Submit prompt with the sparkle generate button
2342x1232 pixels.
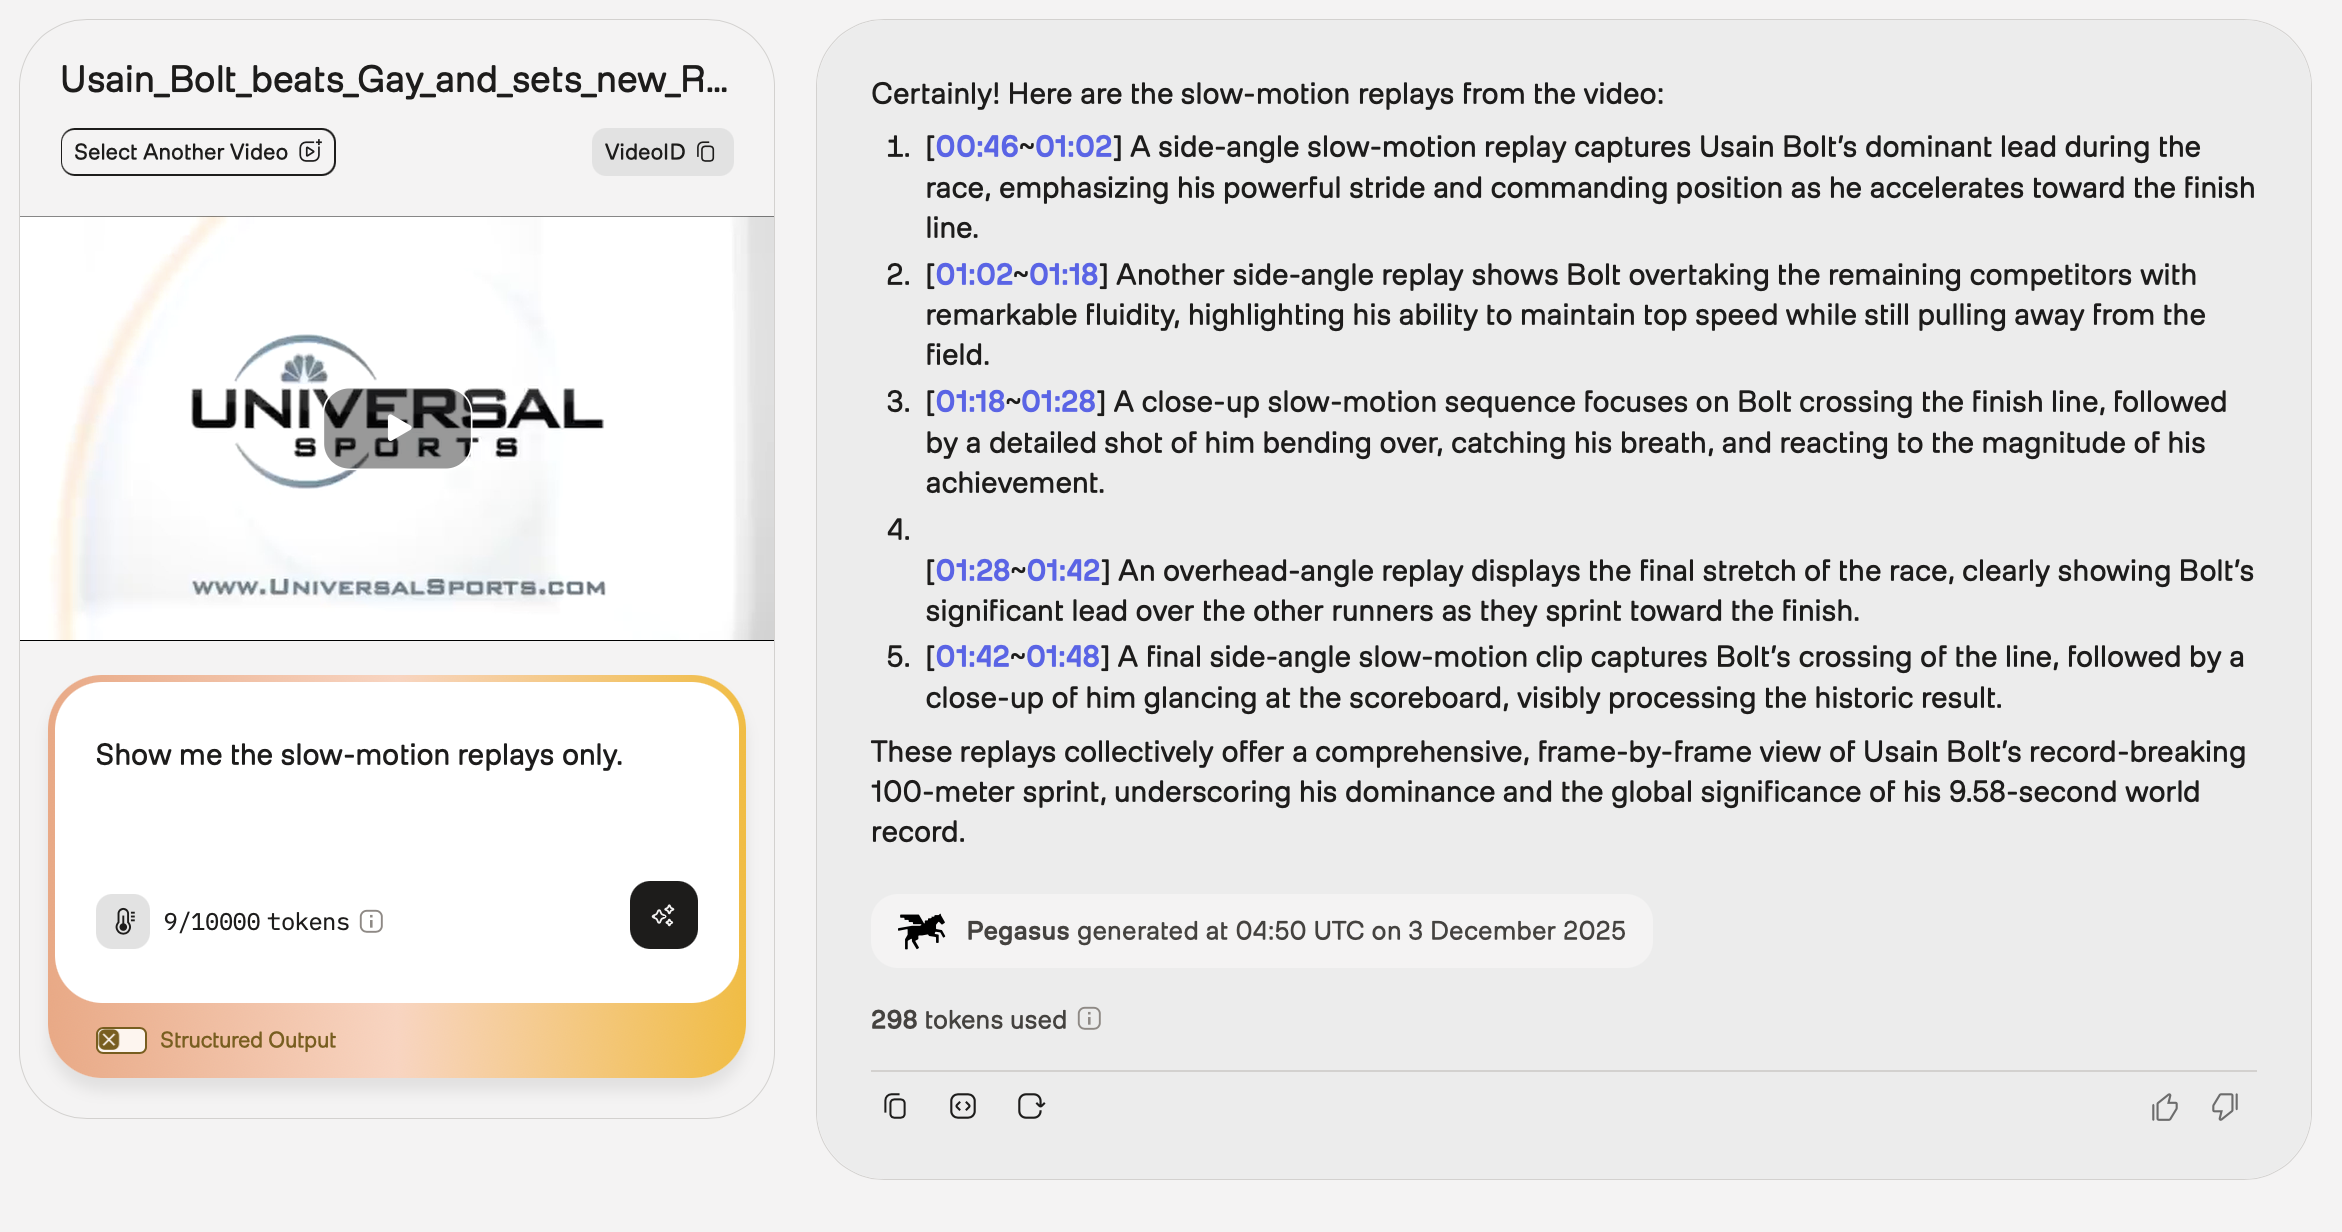point(664,915)
